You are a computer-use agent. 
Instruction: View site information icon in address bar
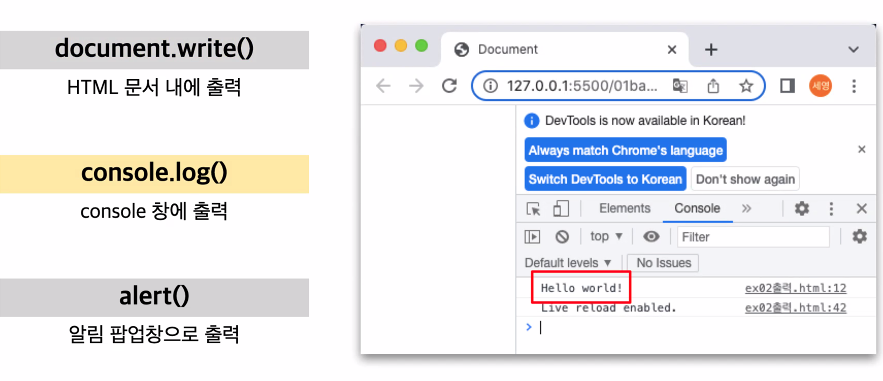point(491,86)
